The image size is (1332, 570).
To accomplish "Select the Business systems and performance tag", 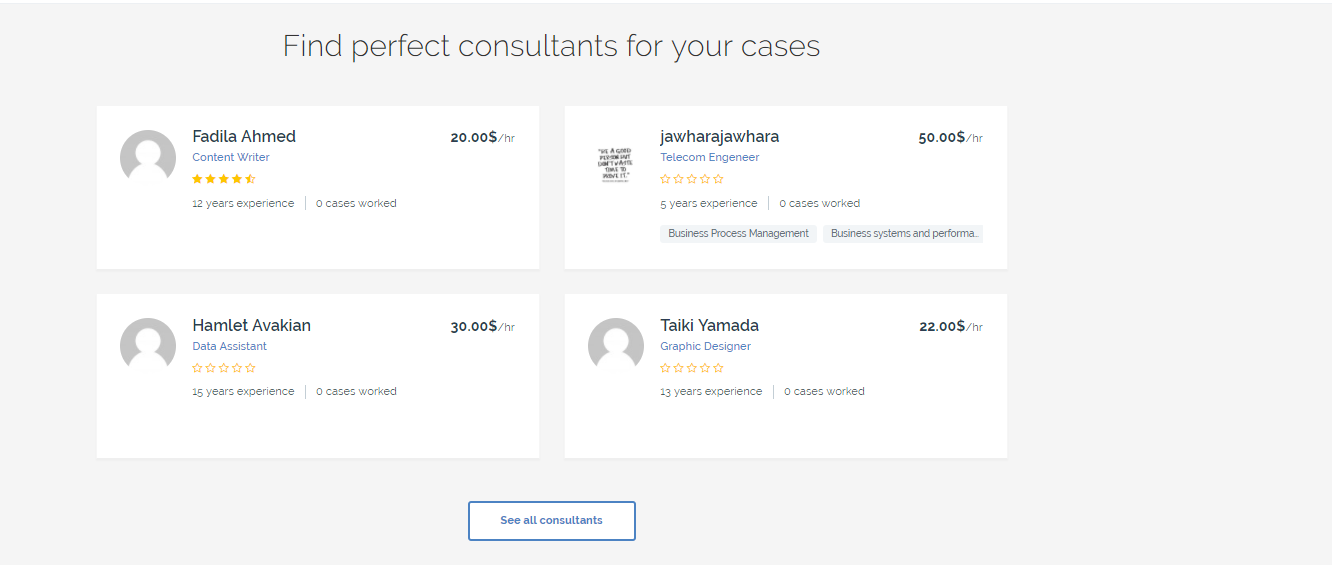I will [903, 234].
